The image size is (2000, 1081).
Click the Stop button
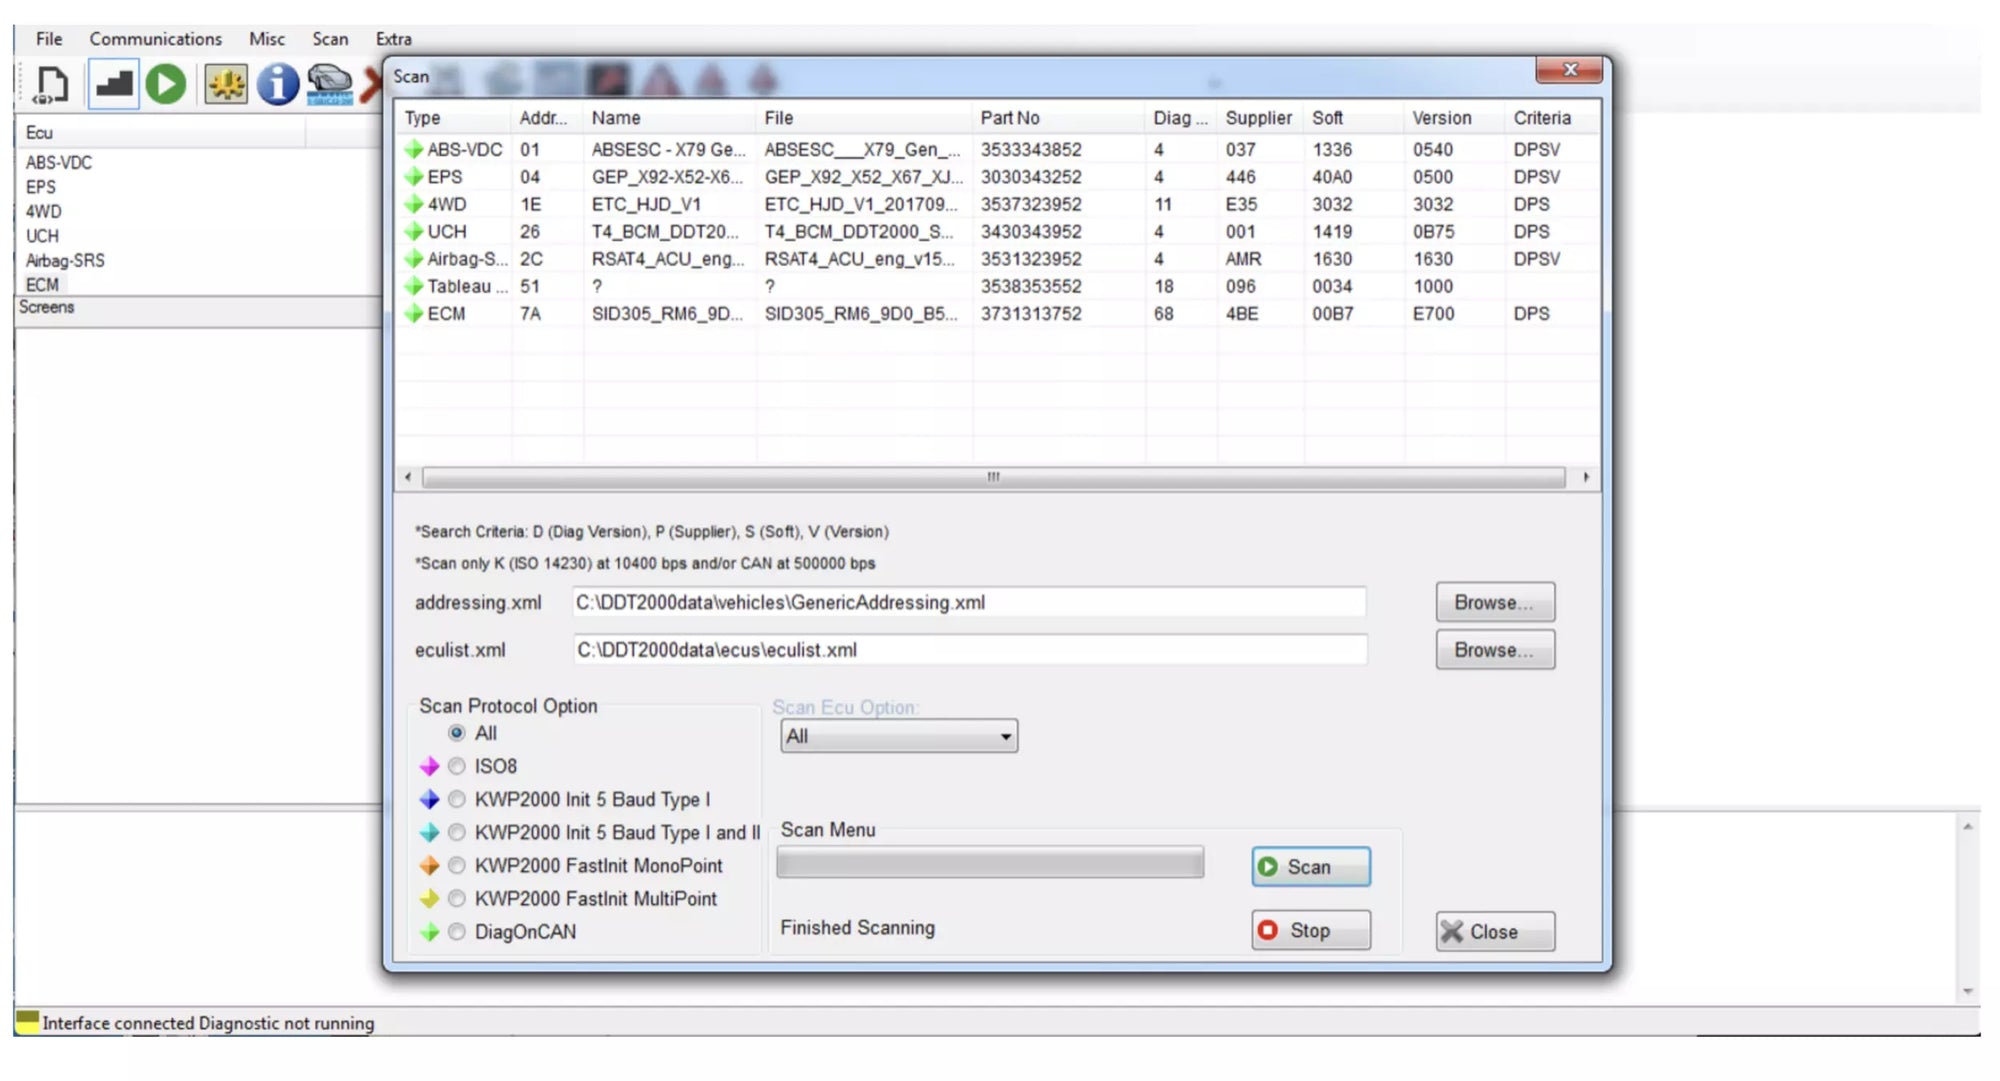click(x=1311, y=931)
